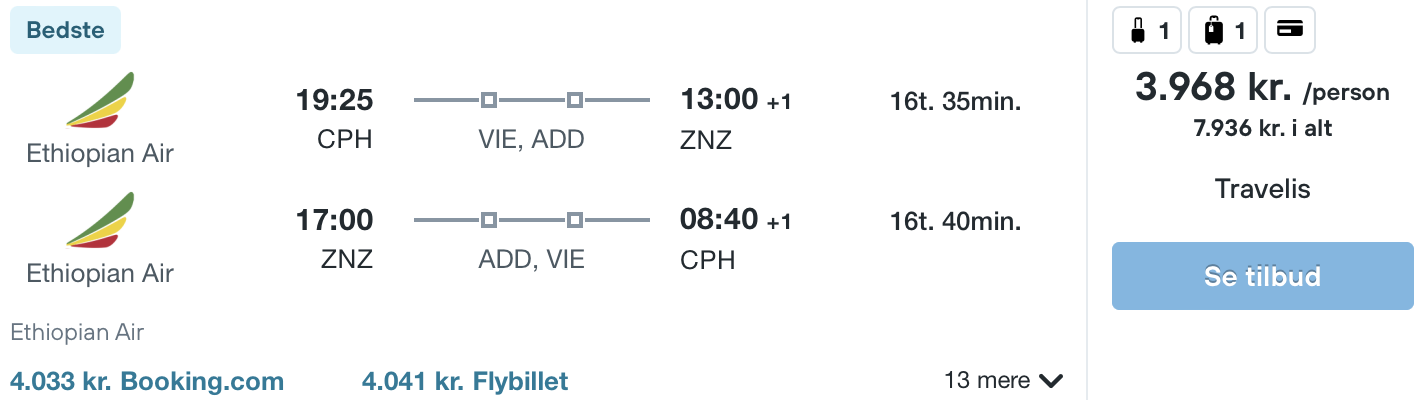Click the Bedste badge label
The image size is (1424, 400).
click(65, 30)
